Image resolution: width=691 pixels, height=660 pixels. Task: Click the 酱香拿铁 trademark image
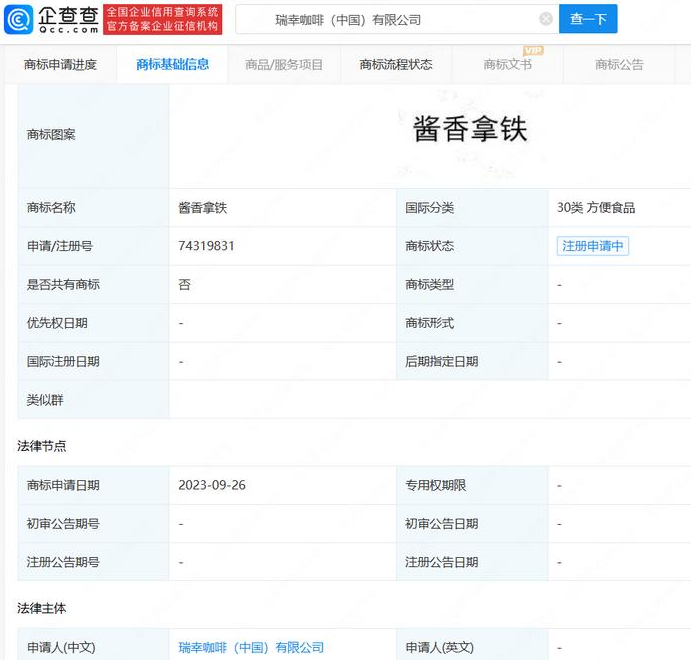pos(470,129)
